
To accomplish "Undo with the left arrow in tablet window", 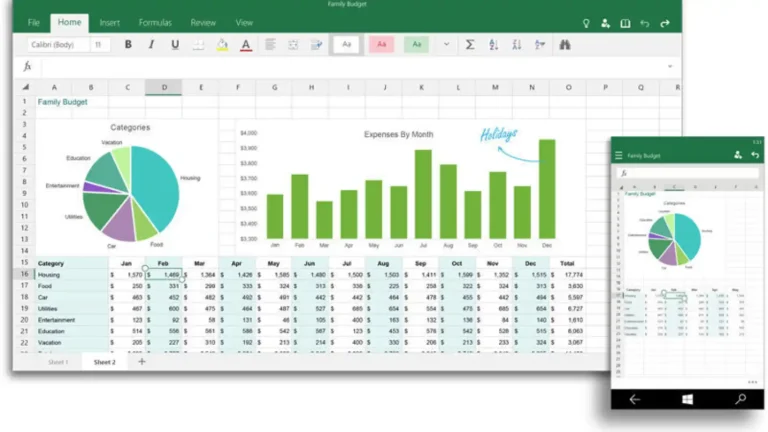I will [x=645, y=24].
